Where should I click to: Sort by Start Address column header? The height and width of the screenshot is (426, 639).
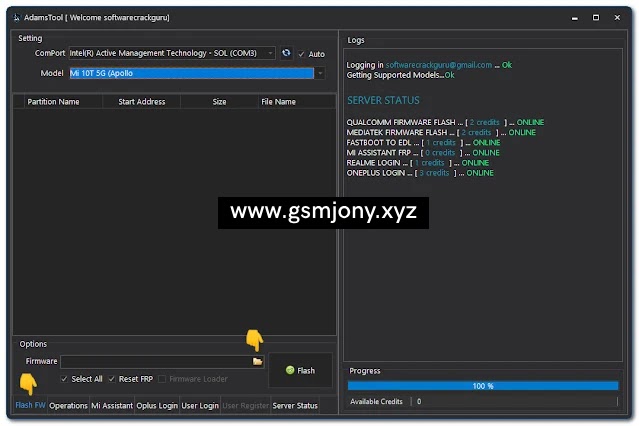coord(142,102)
